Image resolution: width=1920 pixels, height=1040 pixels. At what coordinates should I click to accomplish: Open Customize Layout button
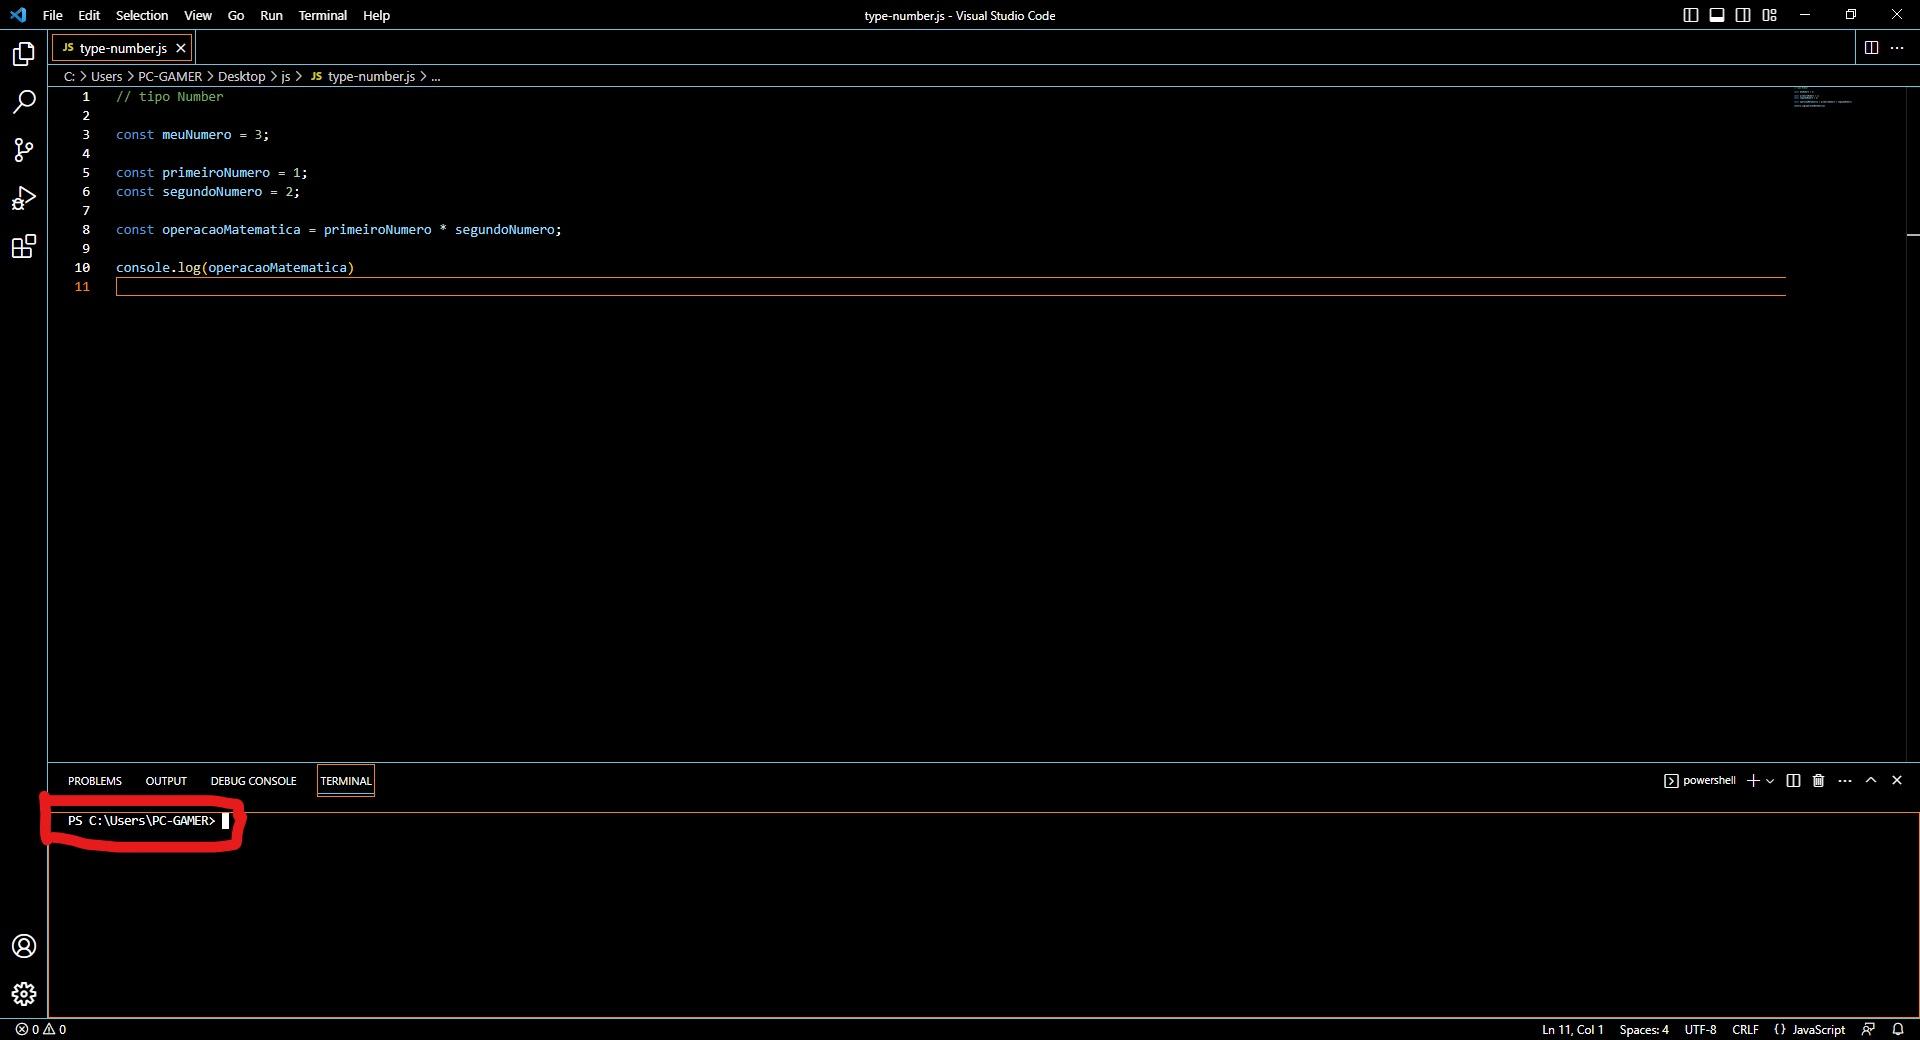click(1769, 15)
